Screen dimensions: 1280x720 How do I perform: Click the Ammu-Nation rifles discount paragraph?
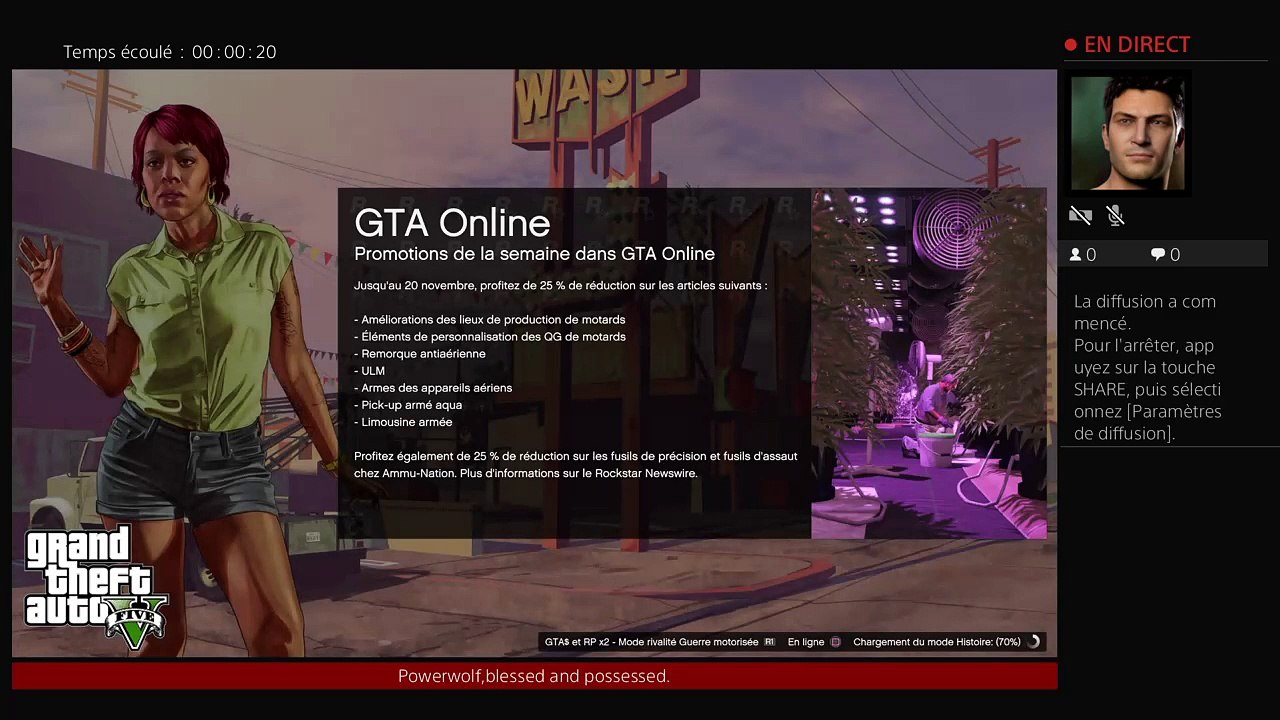[x=576, y=465]
